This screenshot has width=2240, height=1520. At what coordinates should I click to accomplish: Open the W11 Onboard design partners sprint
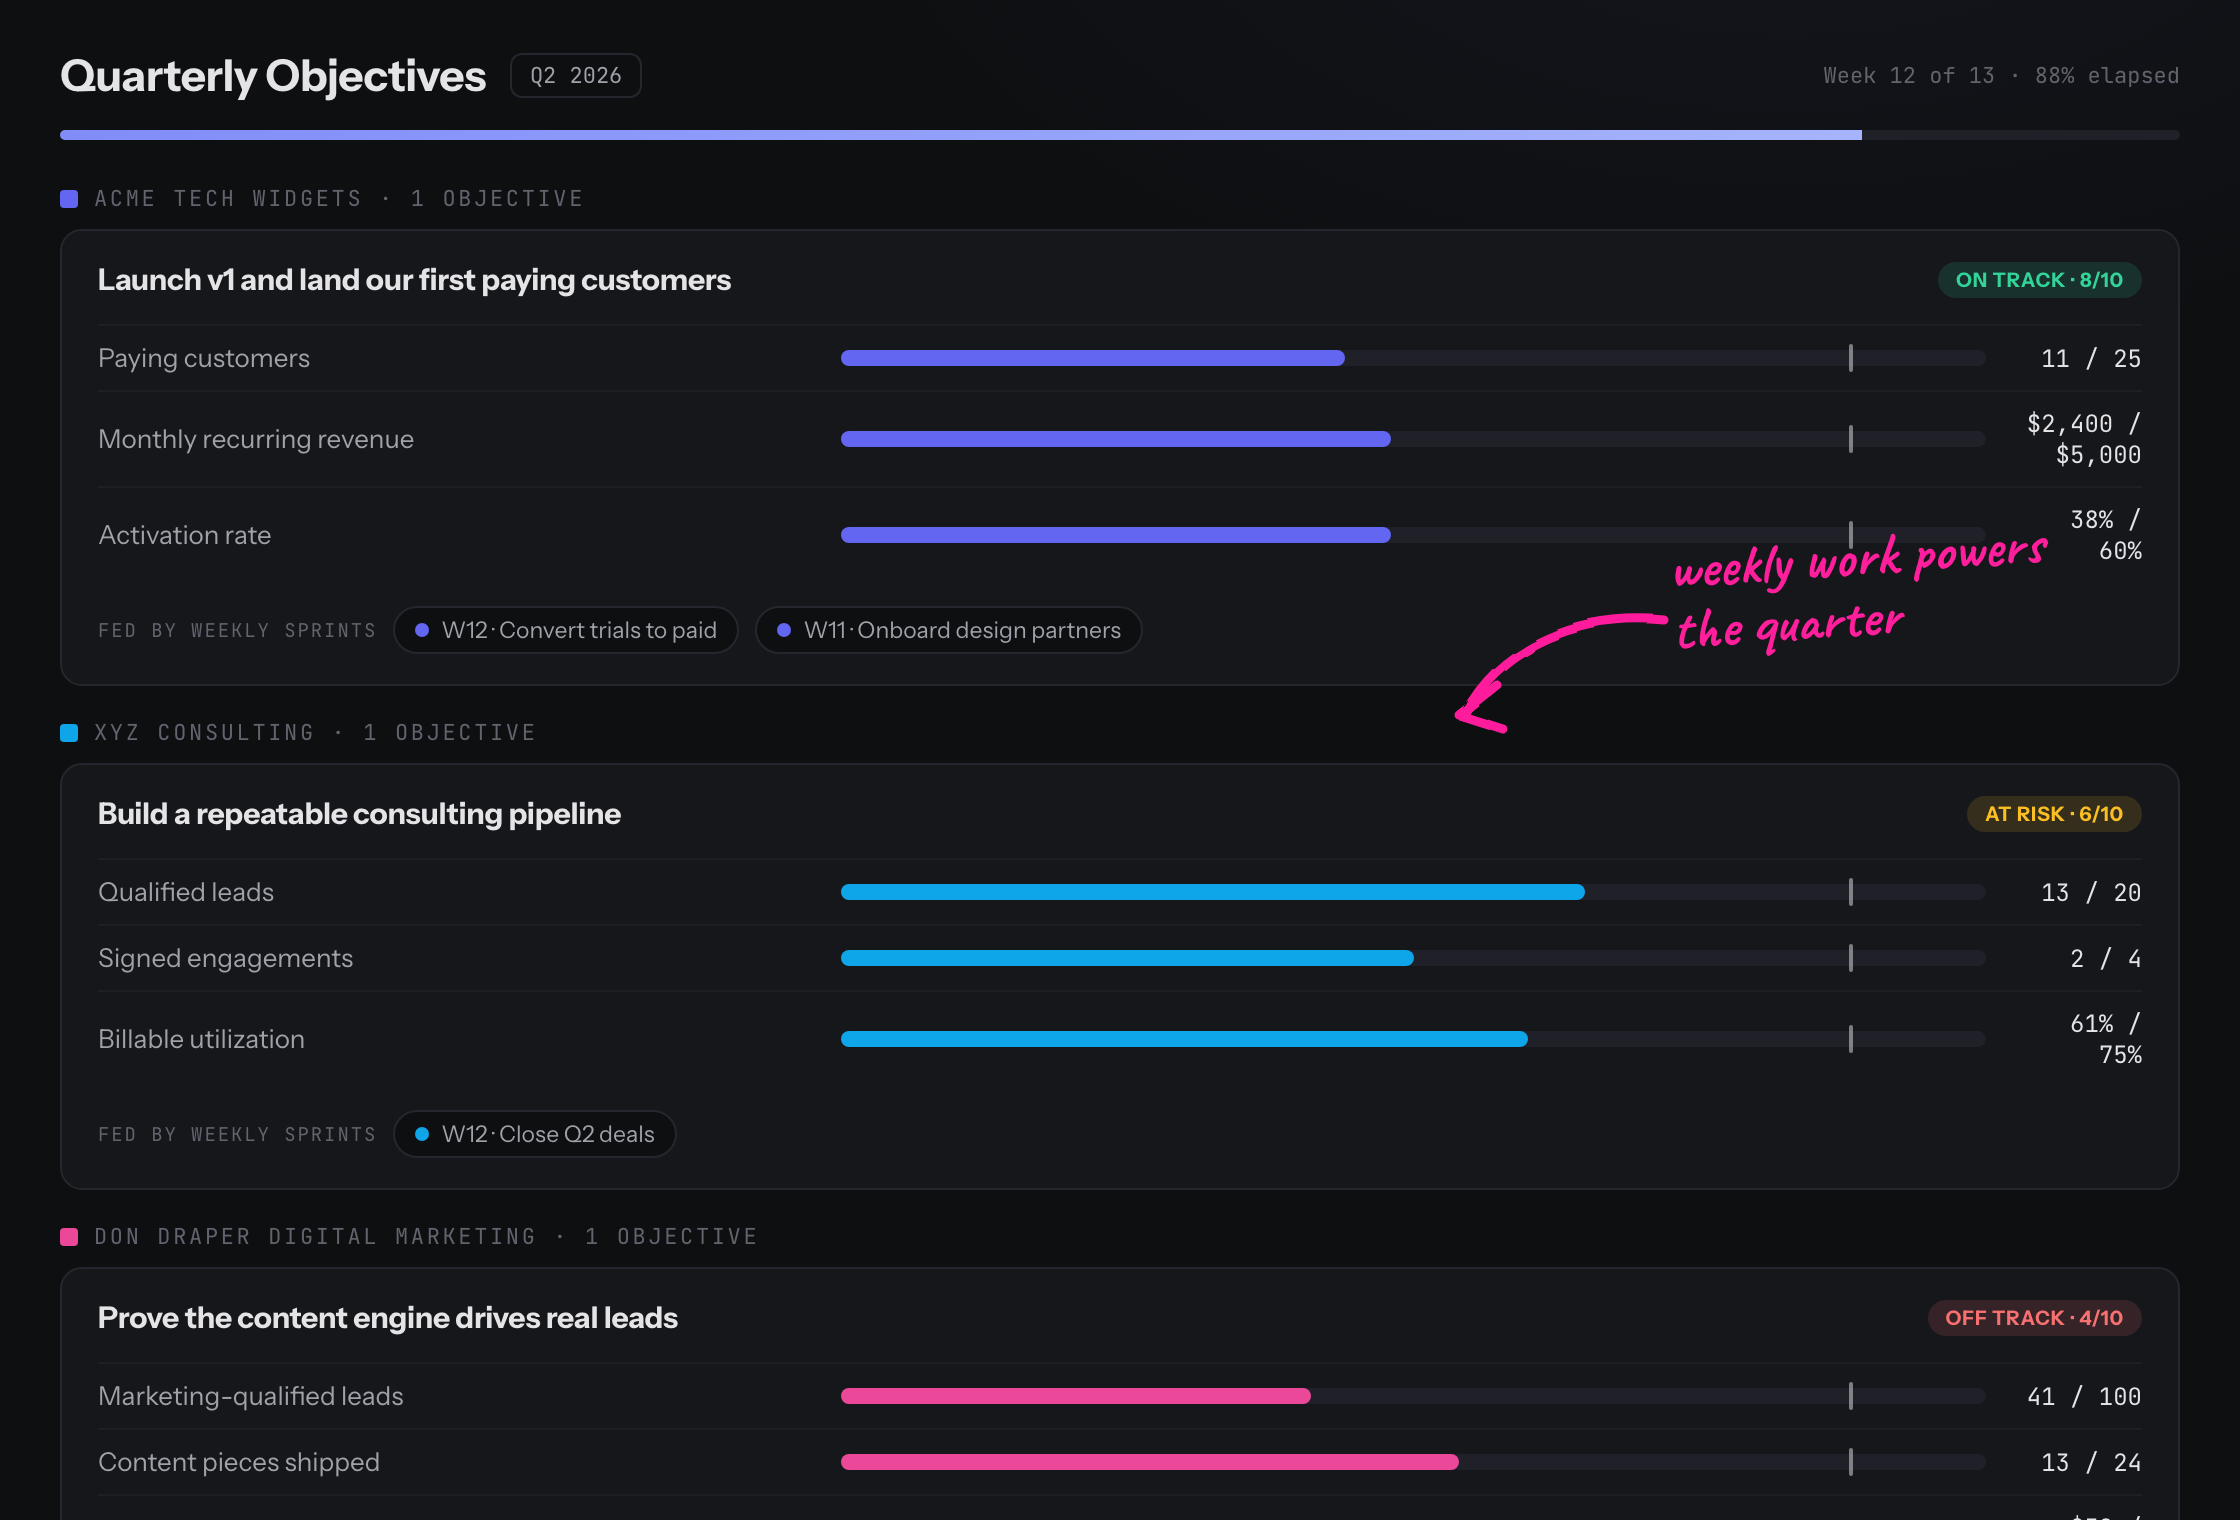[x=948, y=630]
